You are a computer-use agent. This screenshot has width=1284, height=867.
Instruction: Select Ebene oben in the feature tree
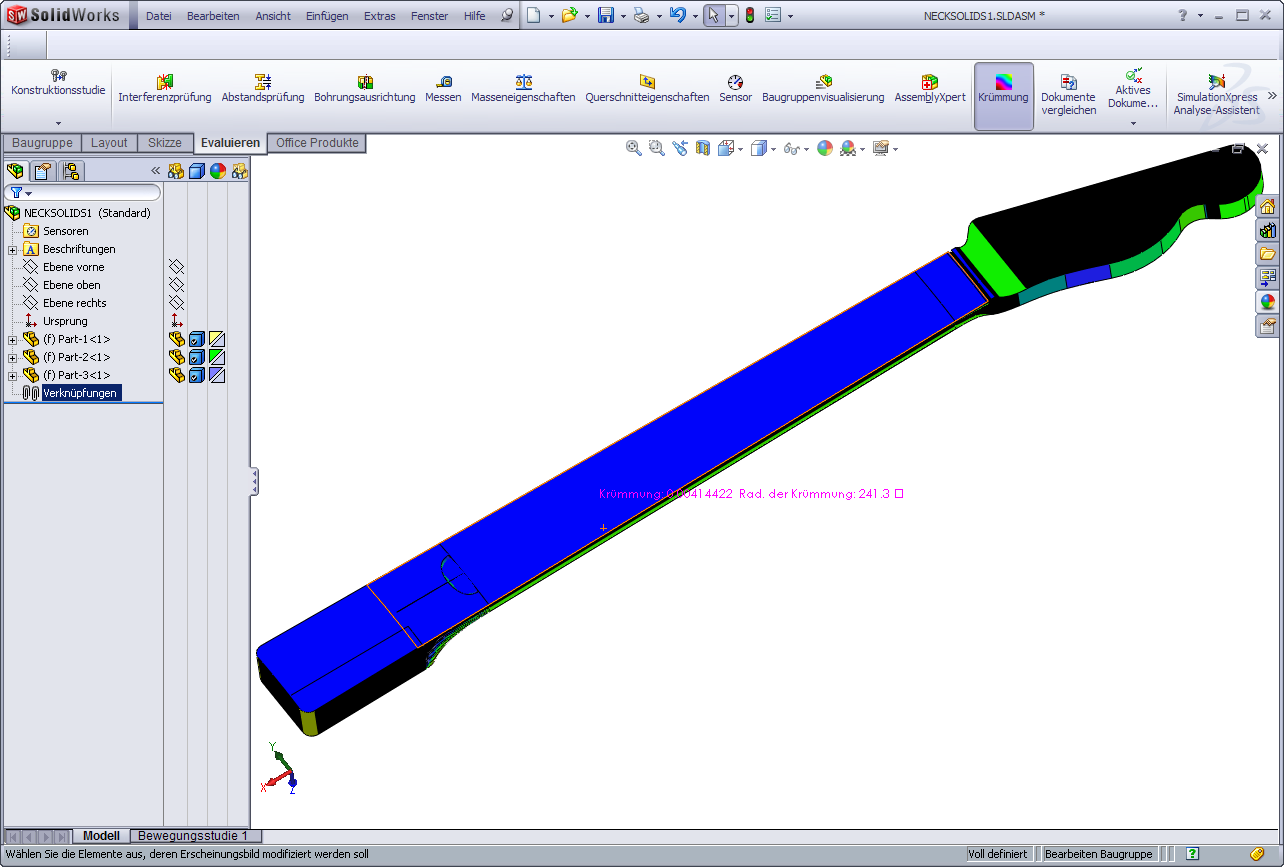[x=71, y=285]
